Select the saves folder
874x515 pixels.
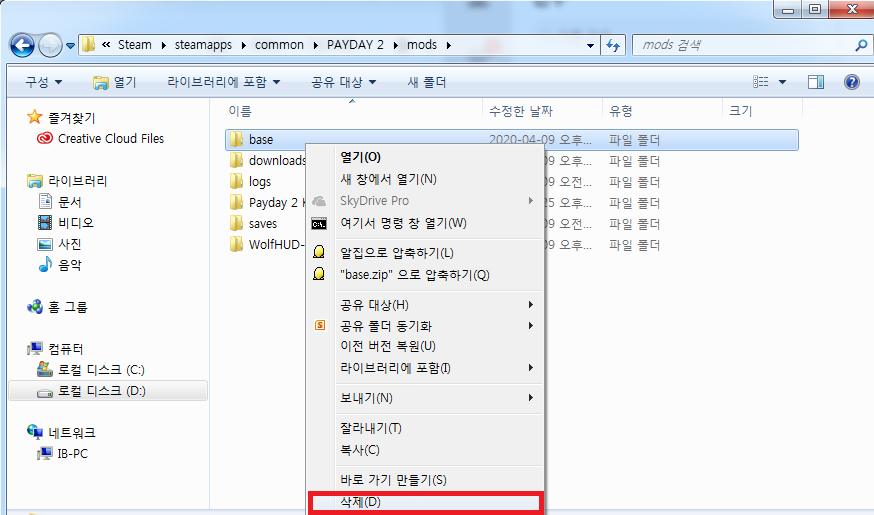coord(263,224)
